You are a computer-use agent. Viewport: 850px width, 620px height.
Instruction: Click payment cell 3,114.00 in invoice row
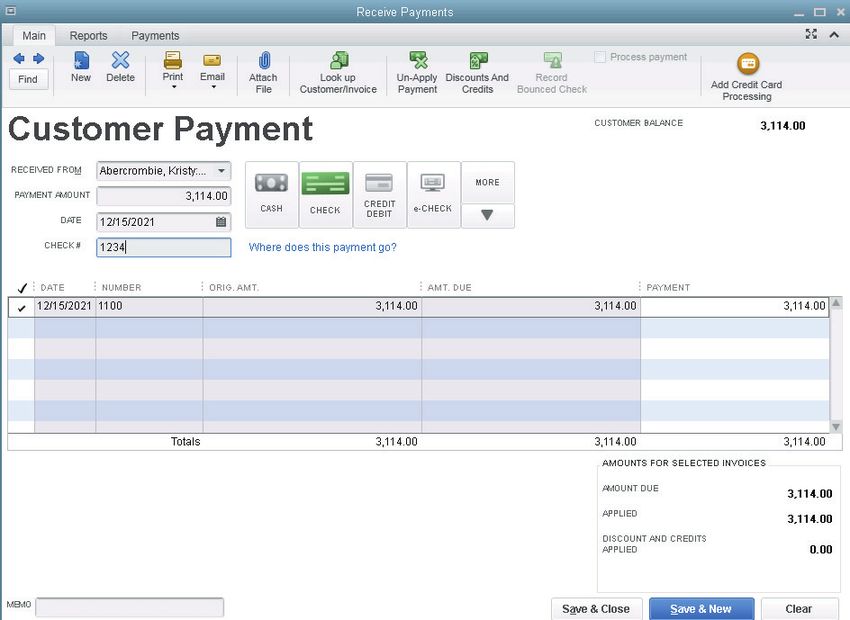[x=735, y=306]
